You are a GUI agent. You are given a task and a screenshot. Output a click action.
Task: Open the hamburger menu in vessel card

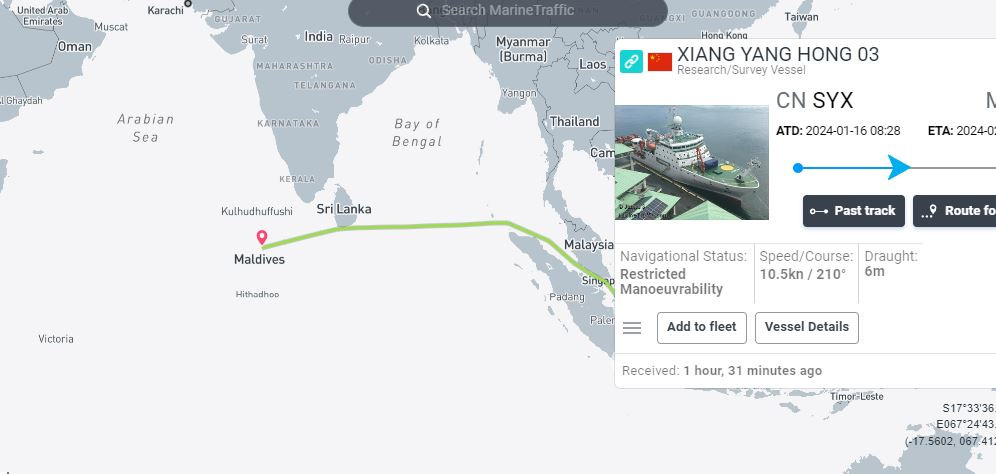(632, 328)
